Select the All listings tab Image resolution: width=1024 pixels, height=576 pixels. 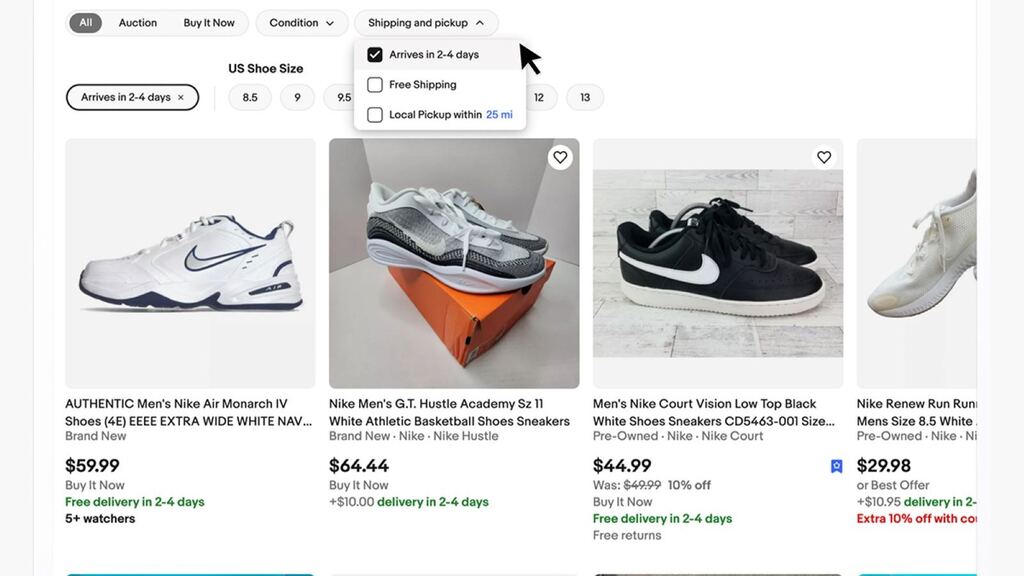[86, 23]
